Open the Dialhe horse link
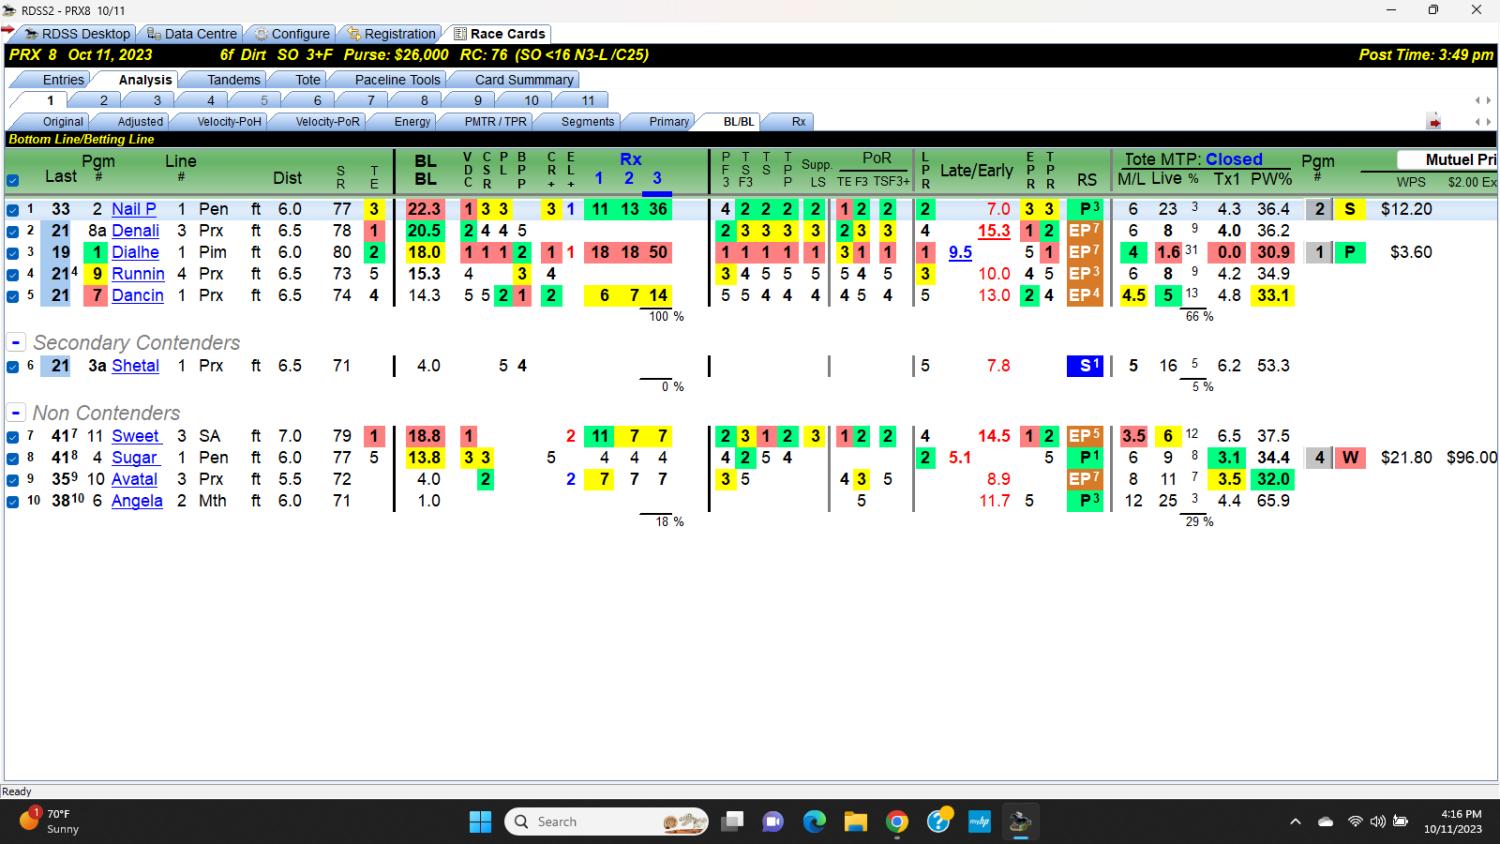The image size is (1500, 844). click(x=135, y=253)
